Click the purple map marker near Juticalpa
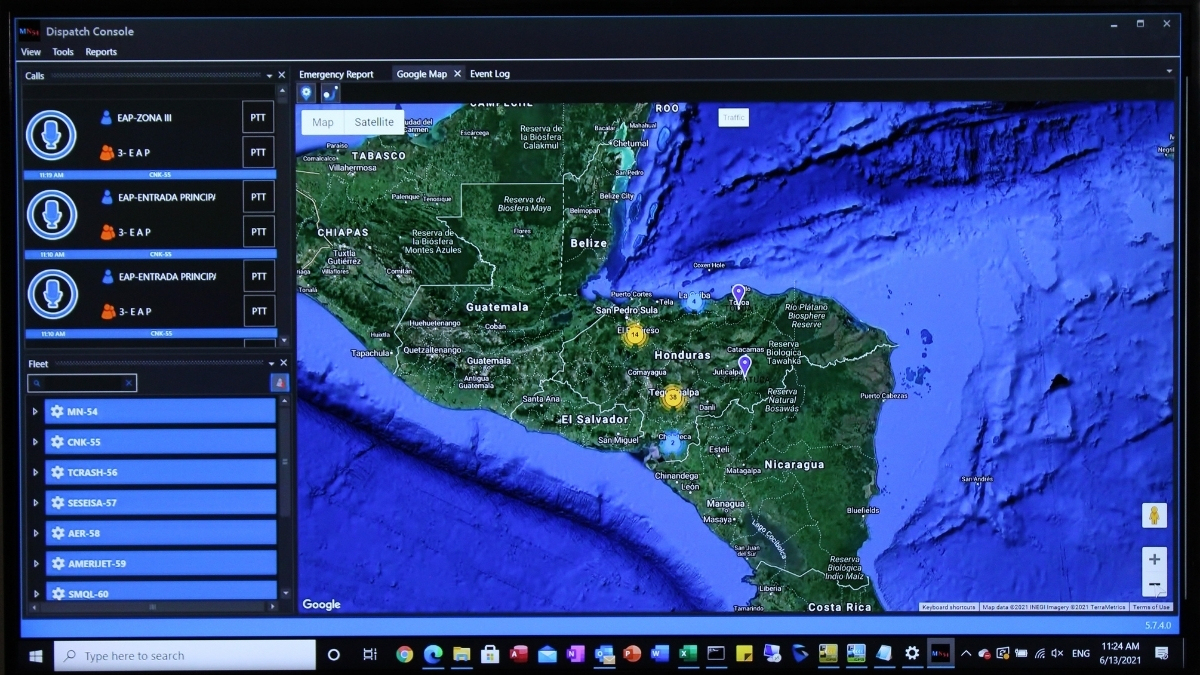This screenshot has height=675, width=1200. 744,365
